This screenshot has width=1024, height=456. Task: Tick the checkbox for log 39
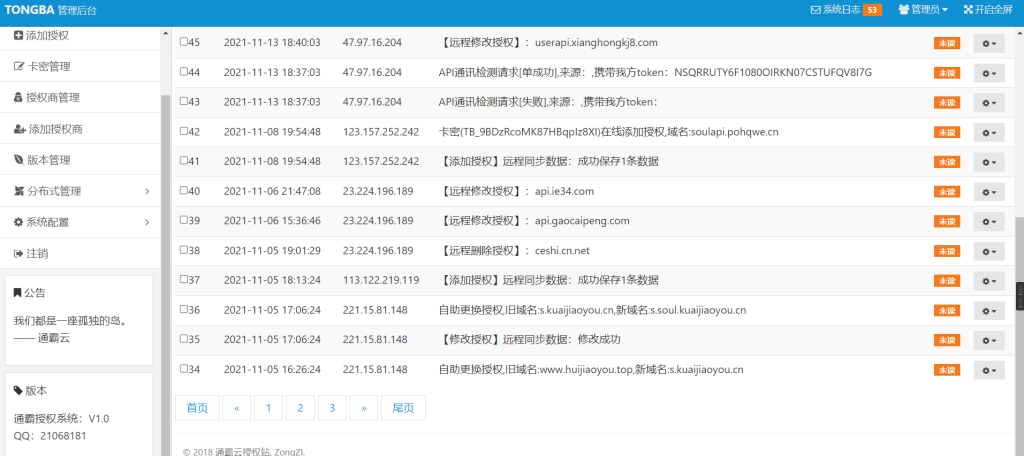click(x=184, y=220)
